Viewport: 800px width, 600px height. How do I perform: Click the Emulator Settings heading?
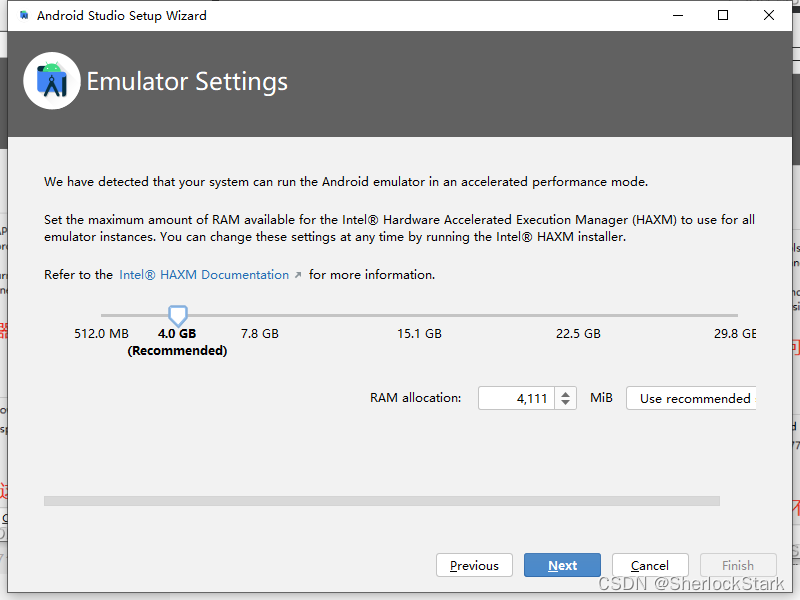[187, 82]
